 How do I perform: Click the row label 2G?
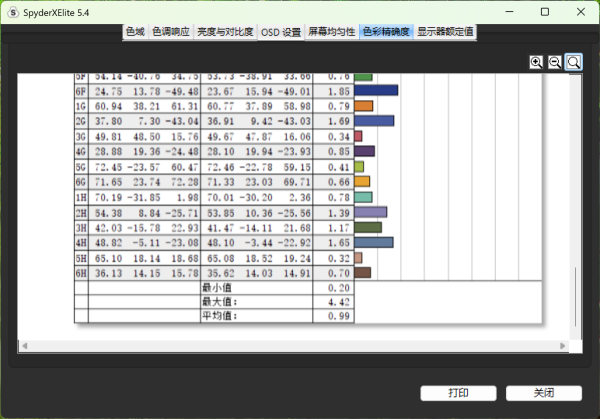click(81, 121)
